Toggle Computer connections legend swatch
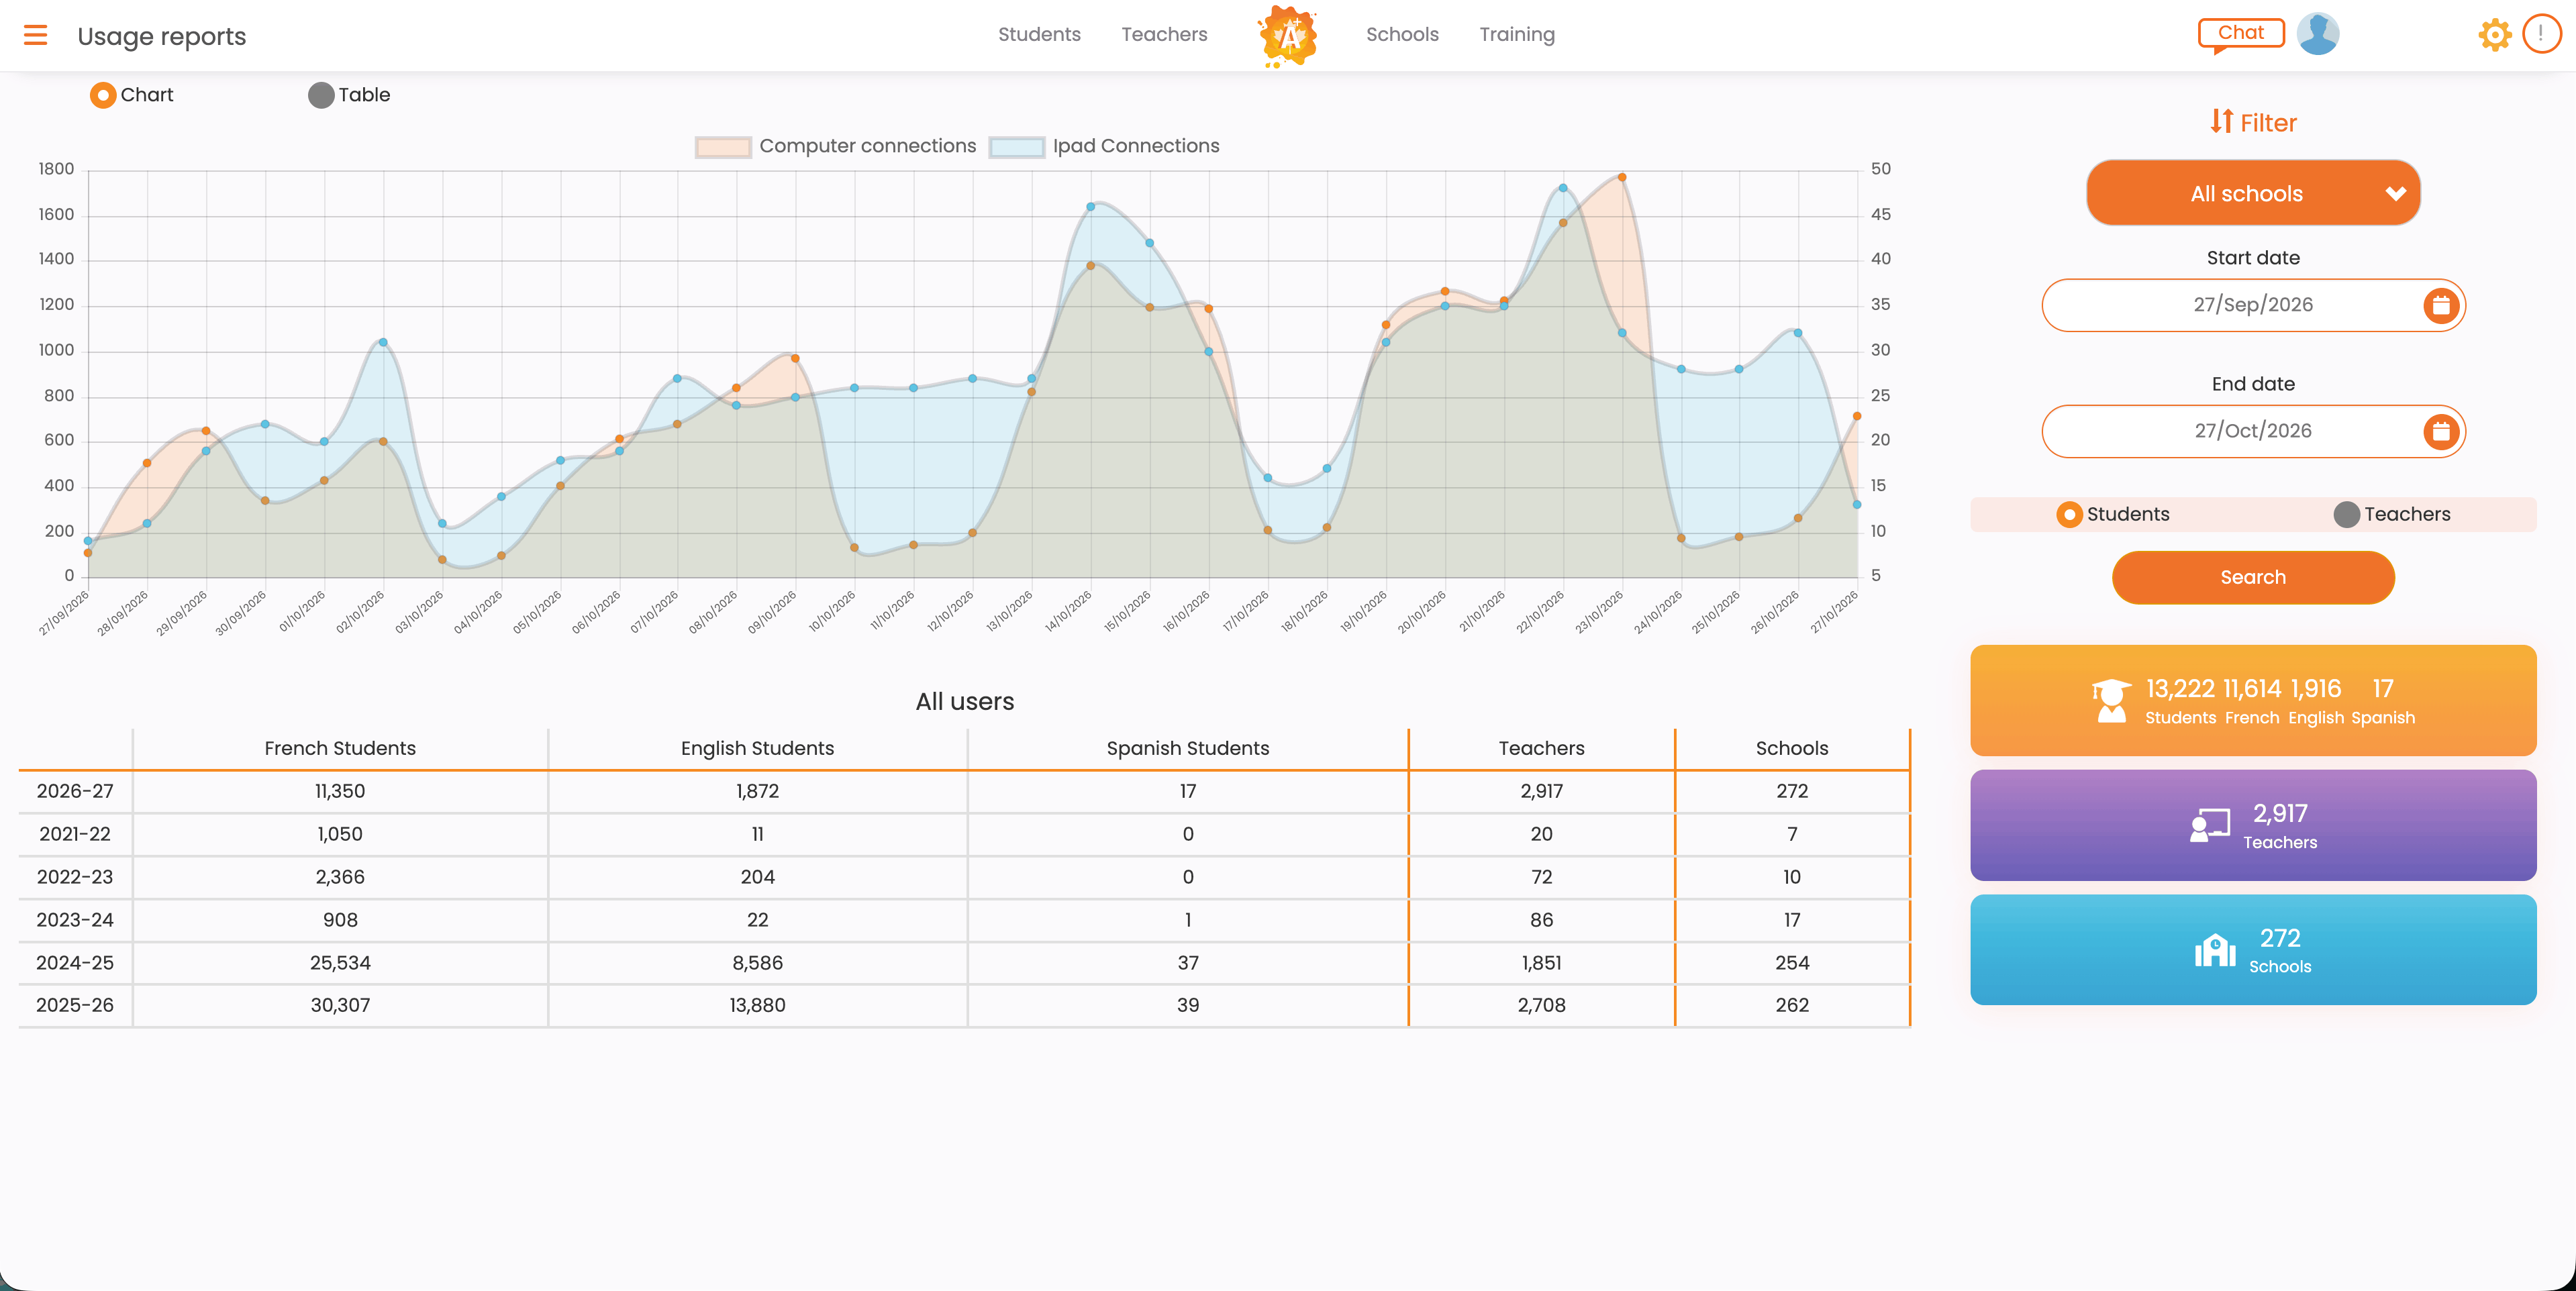Screen dimensions: 2576x1291 [723, 147]
